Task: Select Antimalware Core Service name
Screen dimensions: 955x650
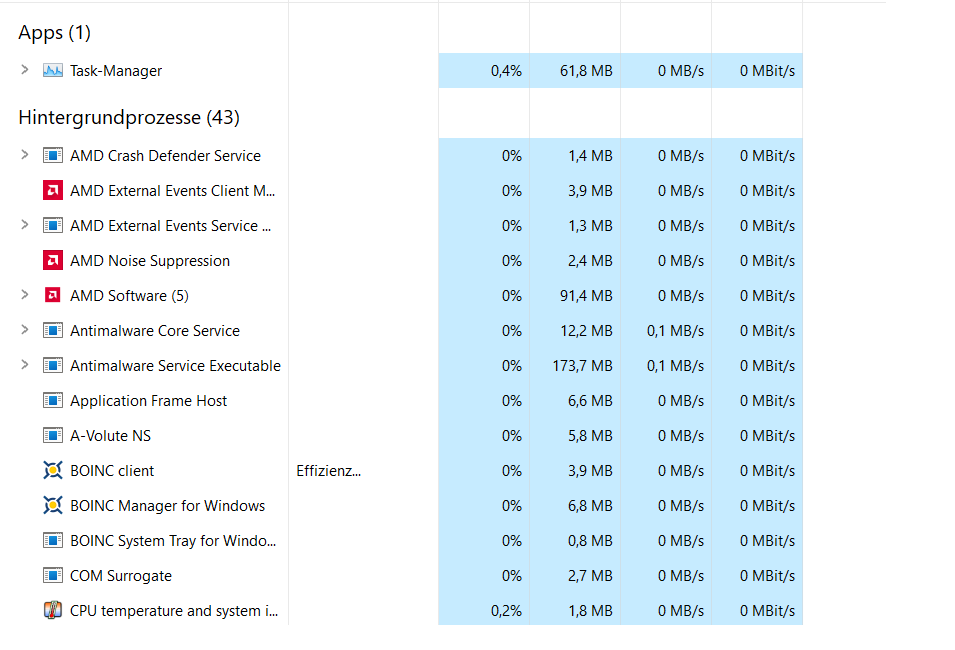Action: click(155, 331)
